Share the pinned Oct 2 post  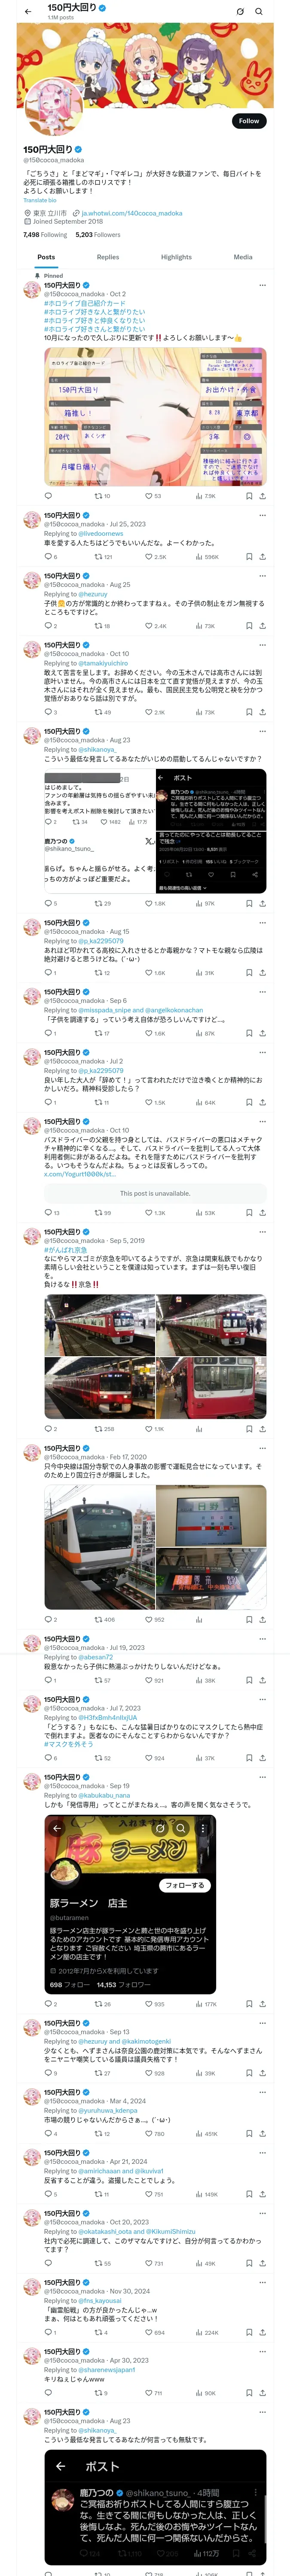coord(262,496)
